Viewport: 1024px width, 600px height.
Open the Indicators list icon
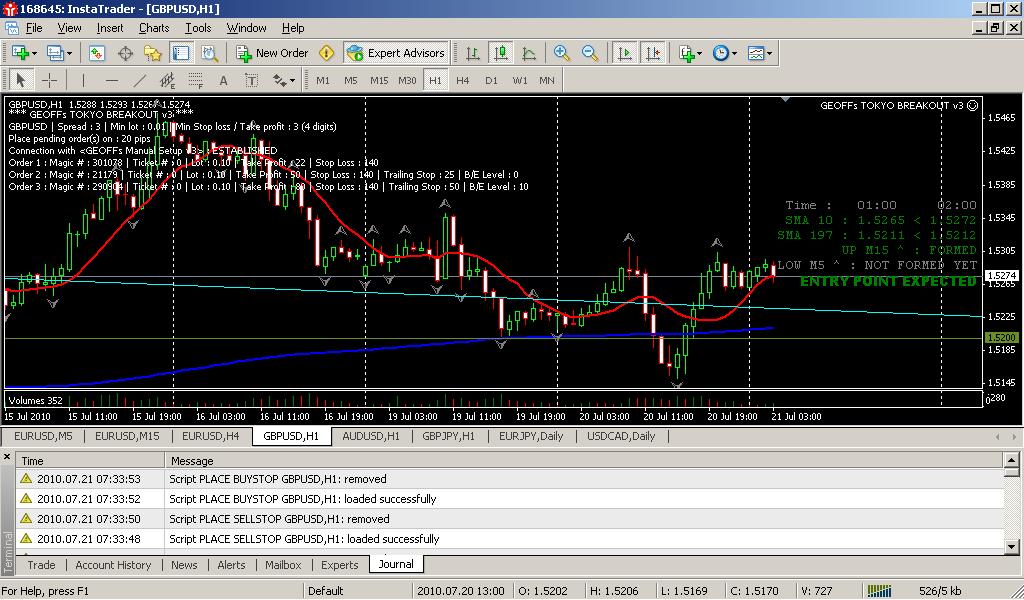(686, 53)
